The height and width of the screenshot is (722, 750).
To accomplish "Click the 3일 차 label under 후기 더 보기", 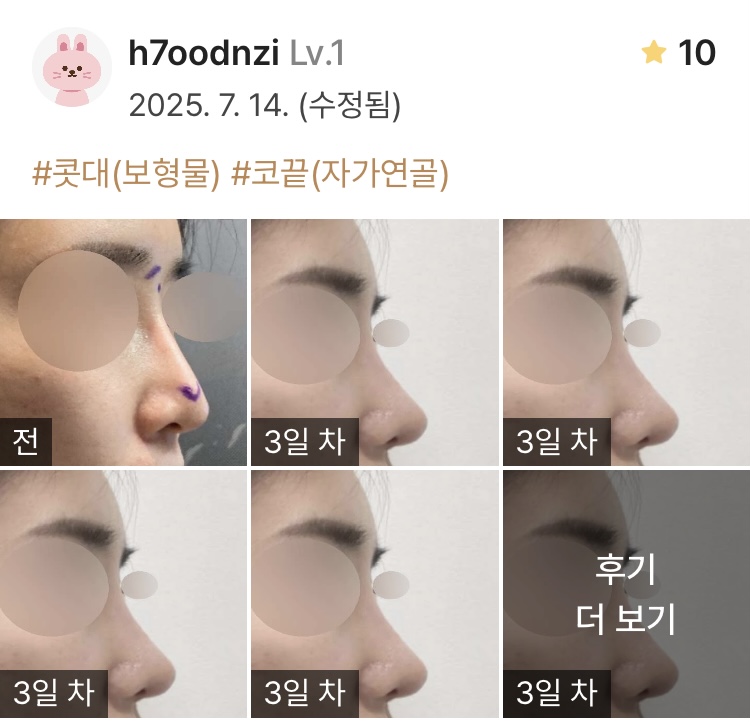I will point(556,693).
